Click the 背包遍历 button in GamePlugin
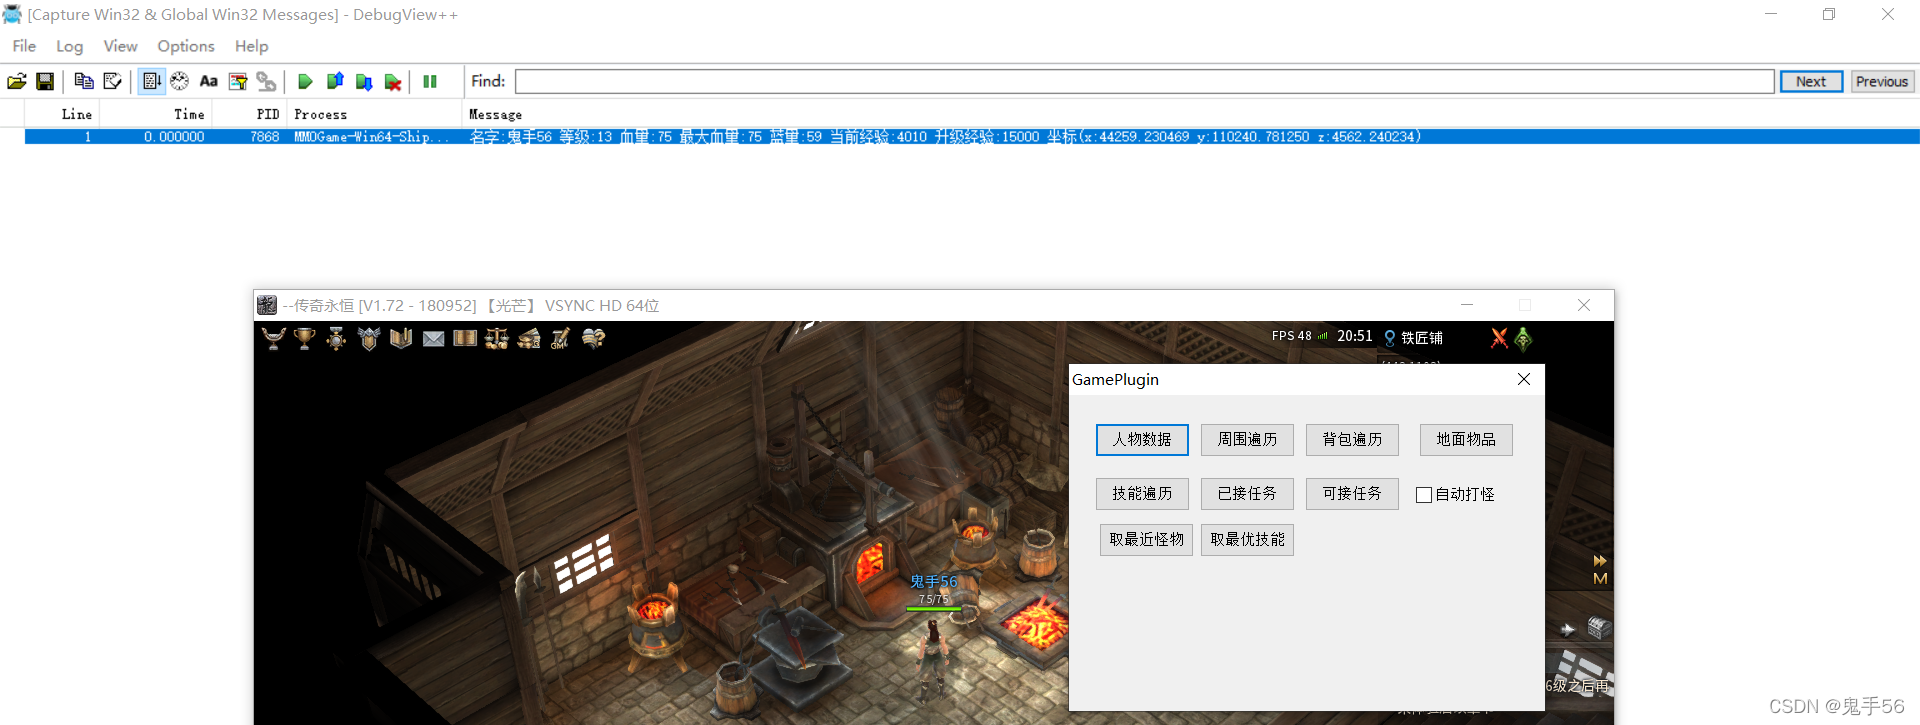 click(1352, 440)
